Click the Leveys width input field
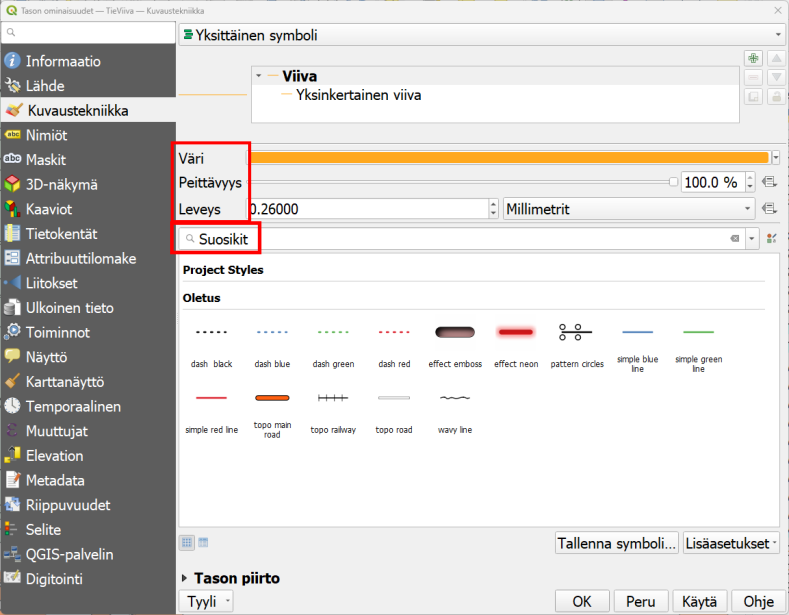Screen dimensions: 789x615 (x=367, y=209)
